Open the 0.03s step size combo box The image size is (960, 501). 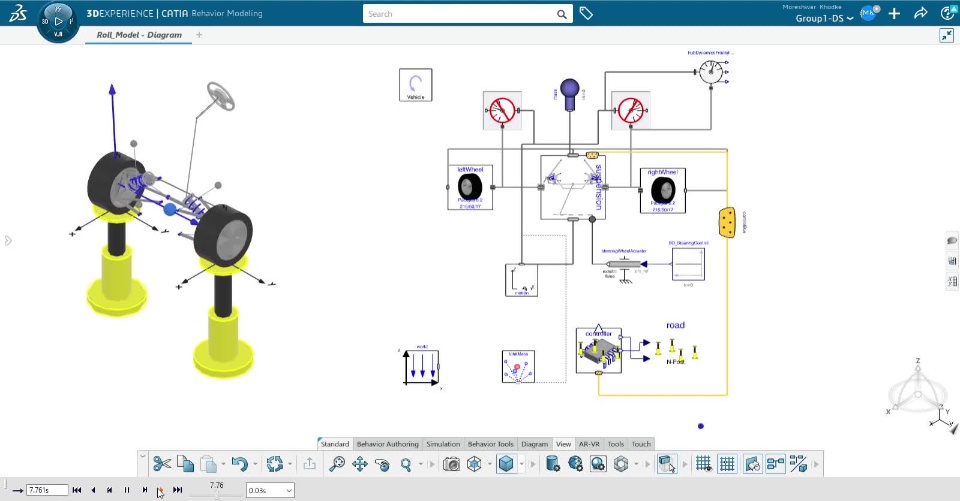click(270, 490)
